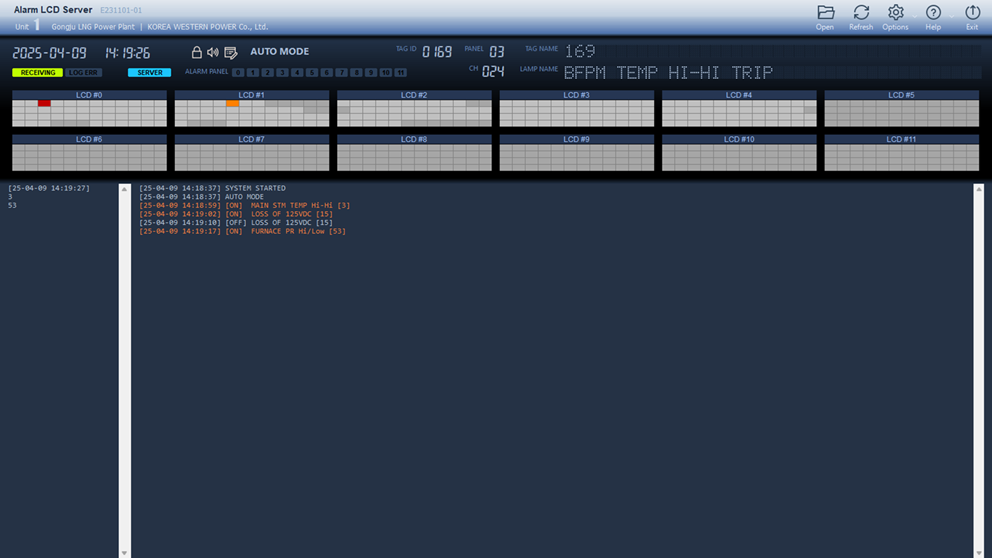Image resolution: width=992 pixels, height=558 pixels.
Task: Click the Refresh icon in the toolbar
Action: (x=861, y=13)
